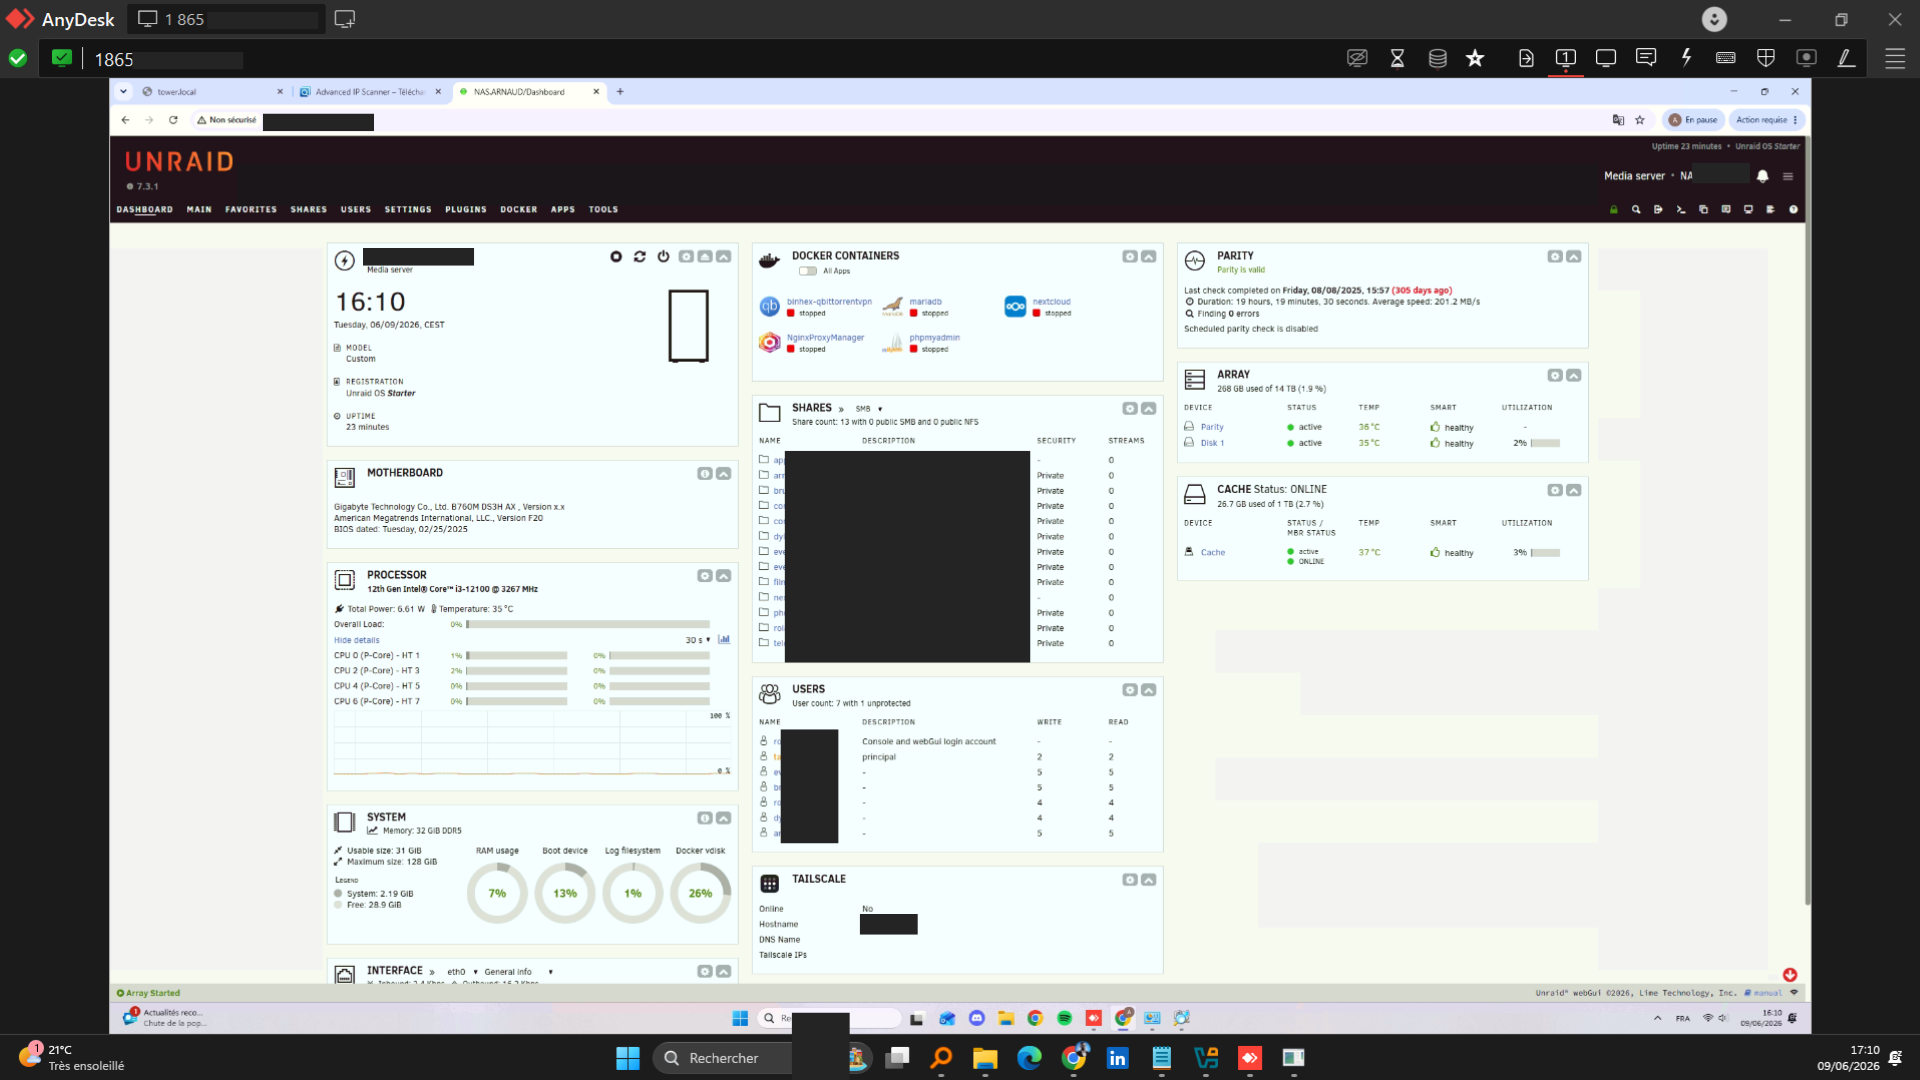1920x1080 pixels.
Task: Open the Tools menu tab
Action: point(603,210)
